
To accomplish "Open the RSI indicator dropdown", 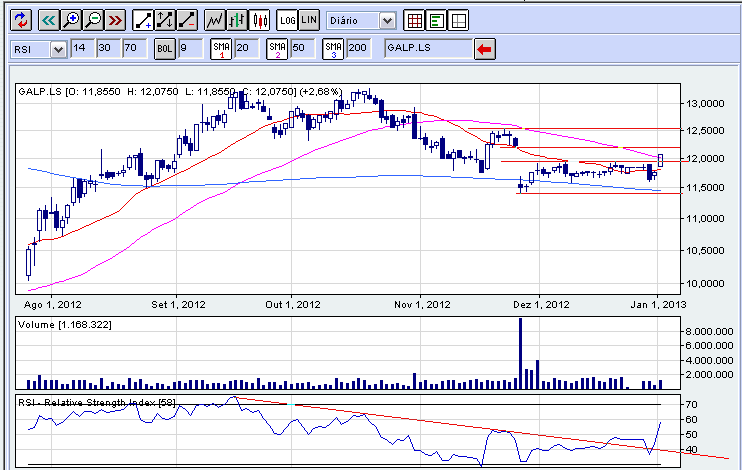I will tap(58, 49).
